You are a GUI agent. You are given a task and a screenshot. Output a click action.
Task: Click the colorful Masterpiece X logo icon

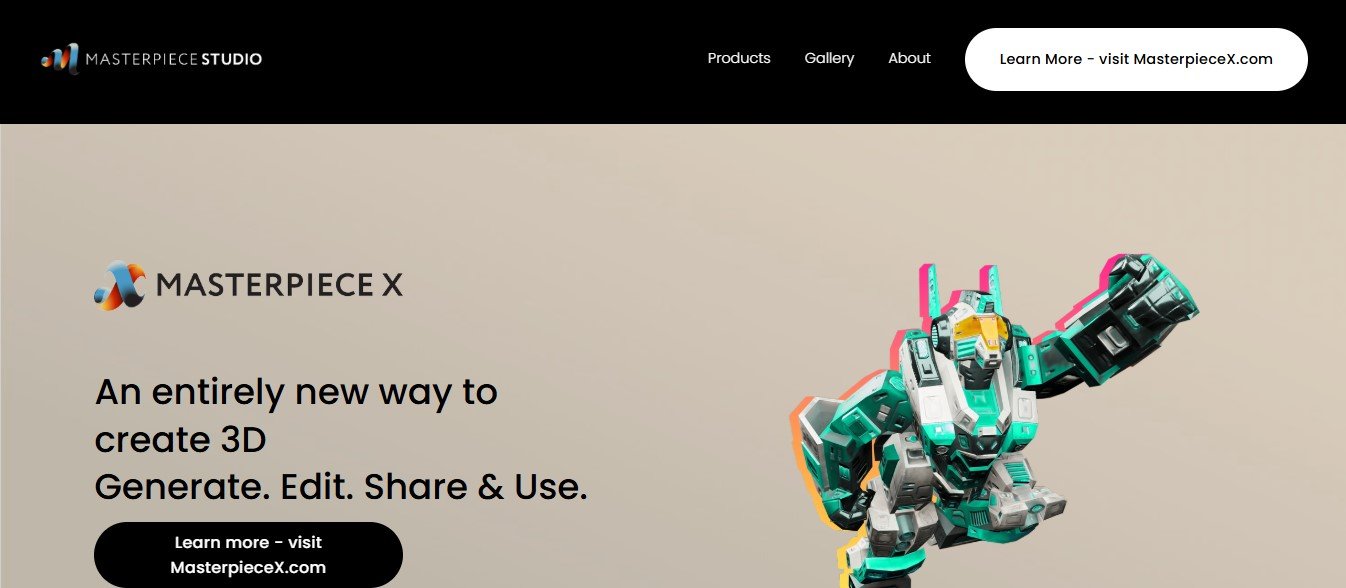coord(120,286)
